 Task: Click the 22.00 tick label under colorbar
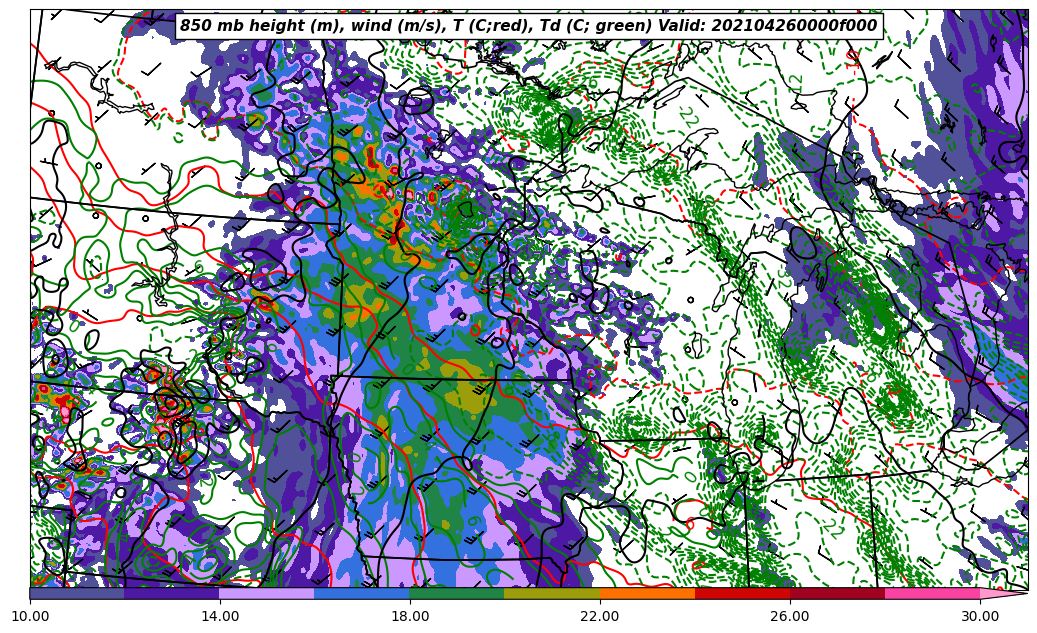(x=600, y=616)
